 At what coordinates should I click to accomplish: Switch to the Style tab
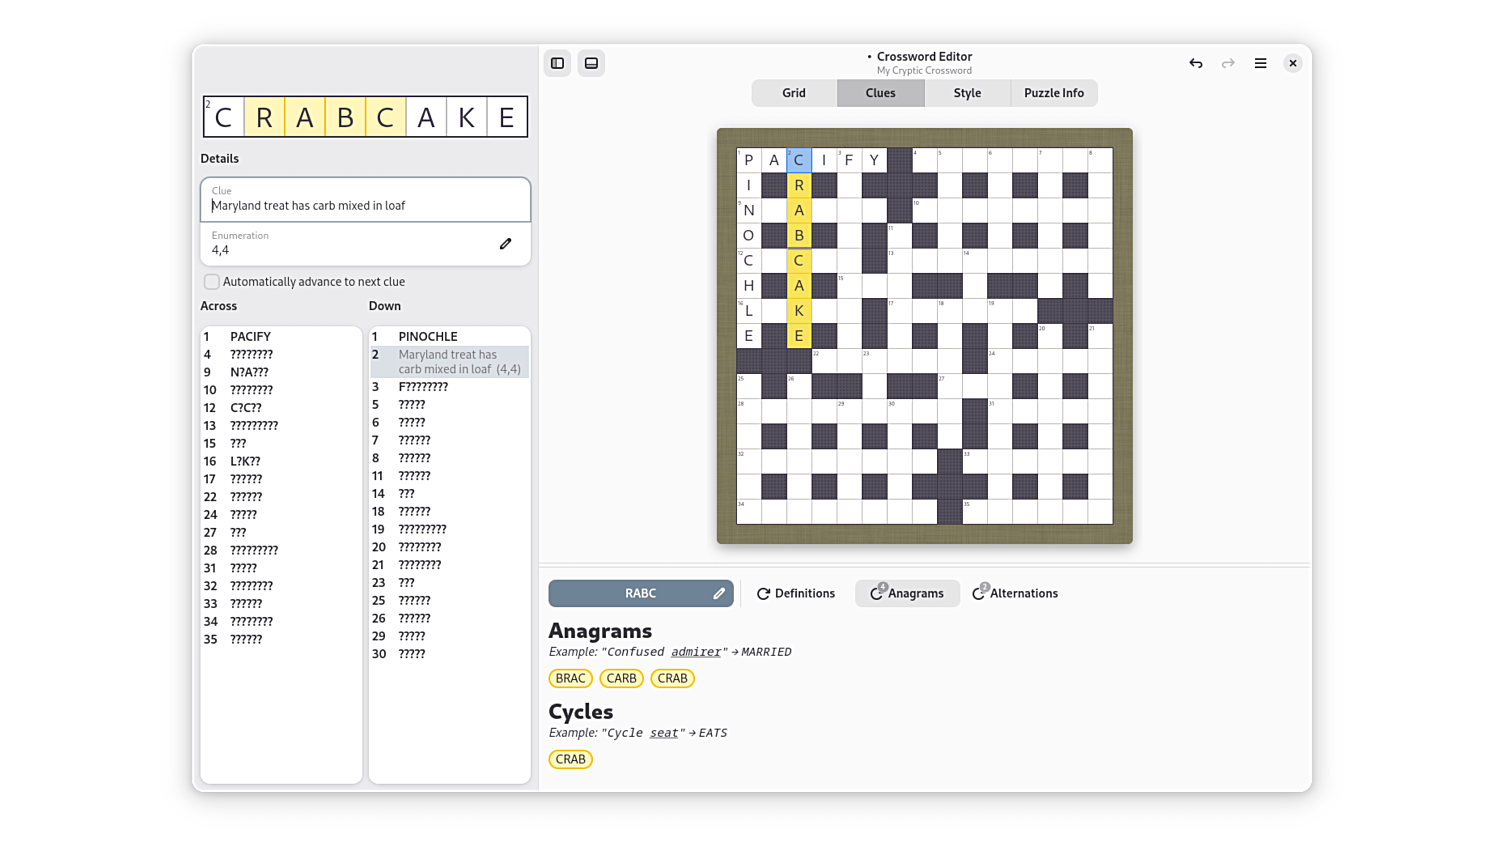[967, 93]
